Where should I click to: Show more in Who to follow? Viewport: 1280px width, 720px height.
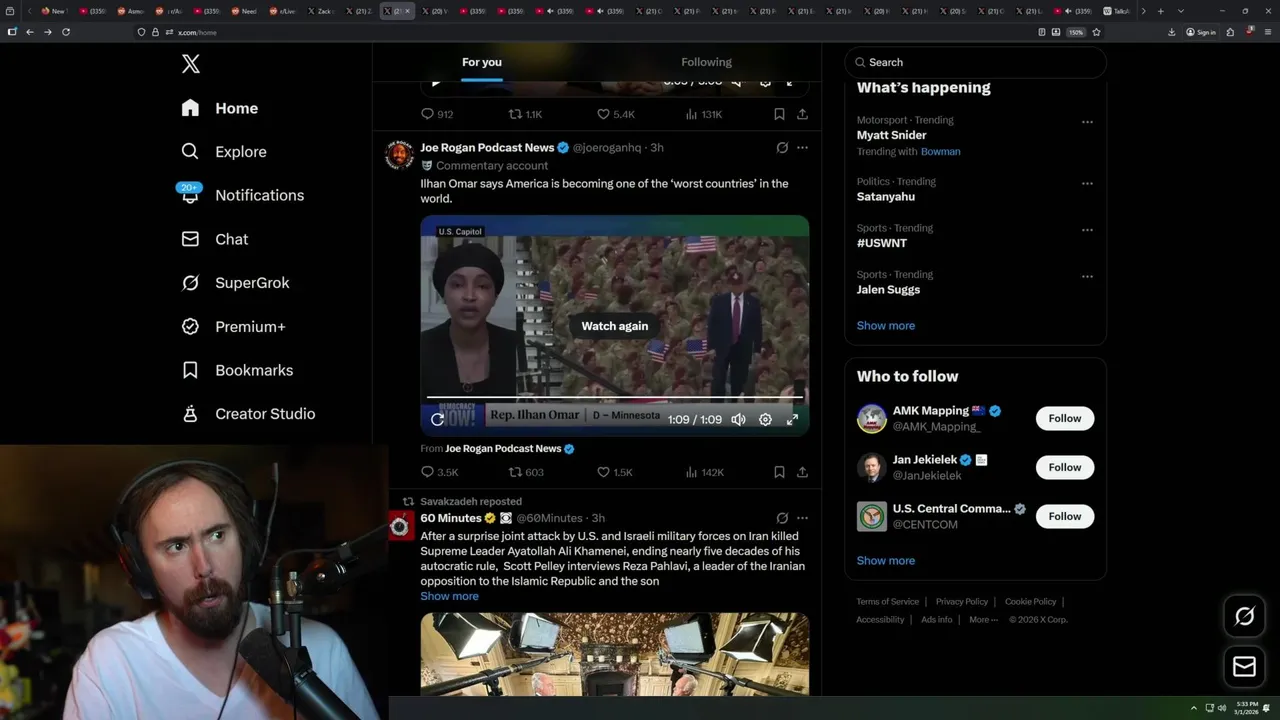pyautogui.click(x=886, y=561)
